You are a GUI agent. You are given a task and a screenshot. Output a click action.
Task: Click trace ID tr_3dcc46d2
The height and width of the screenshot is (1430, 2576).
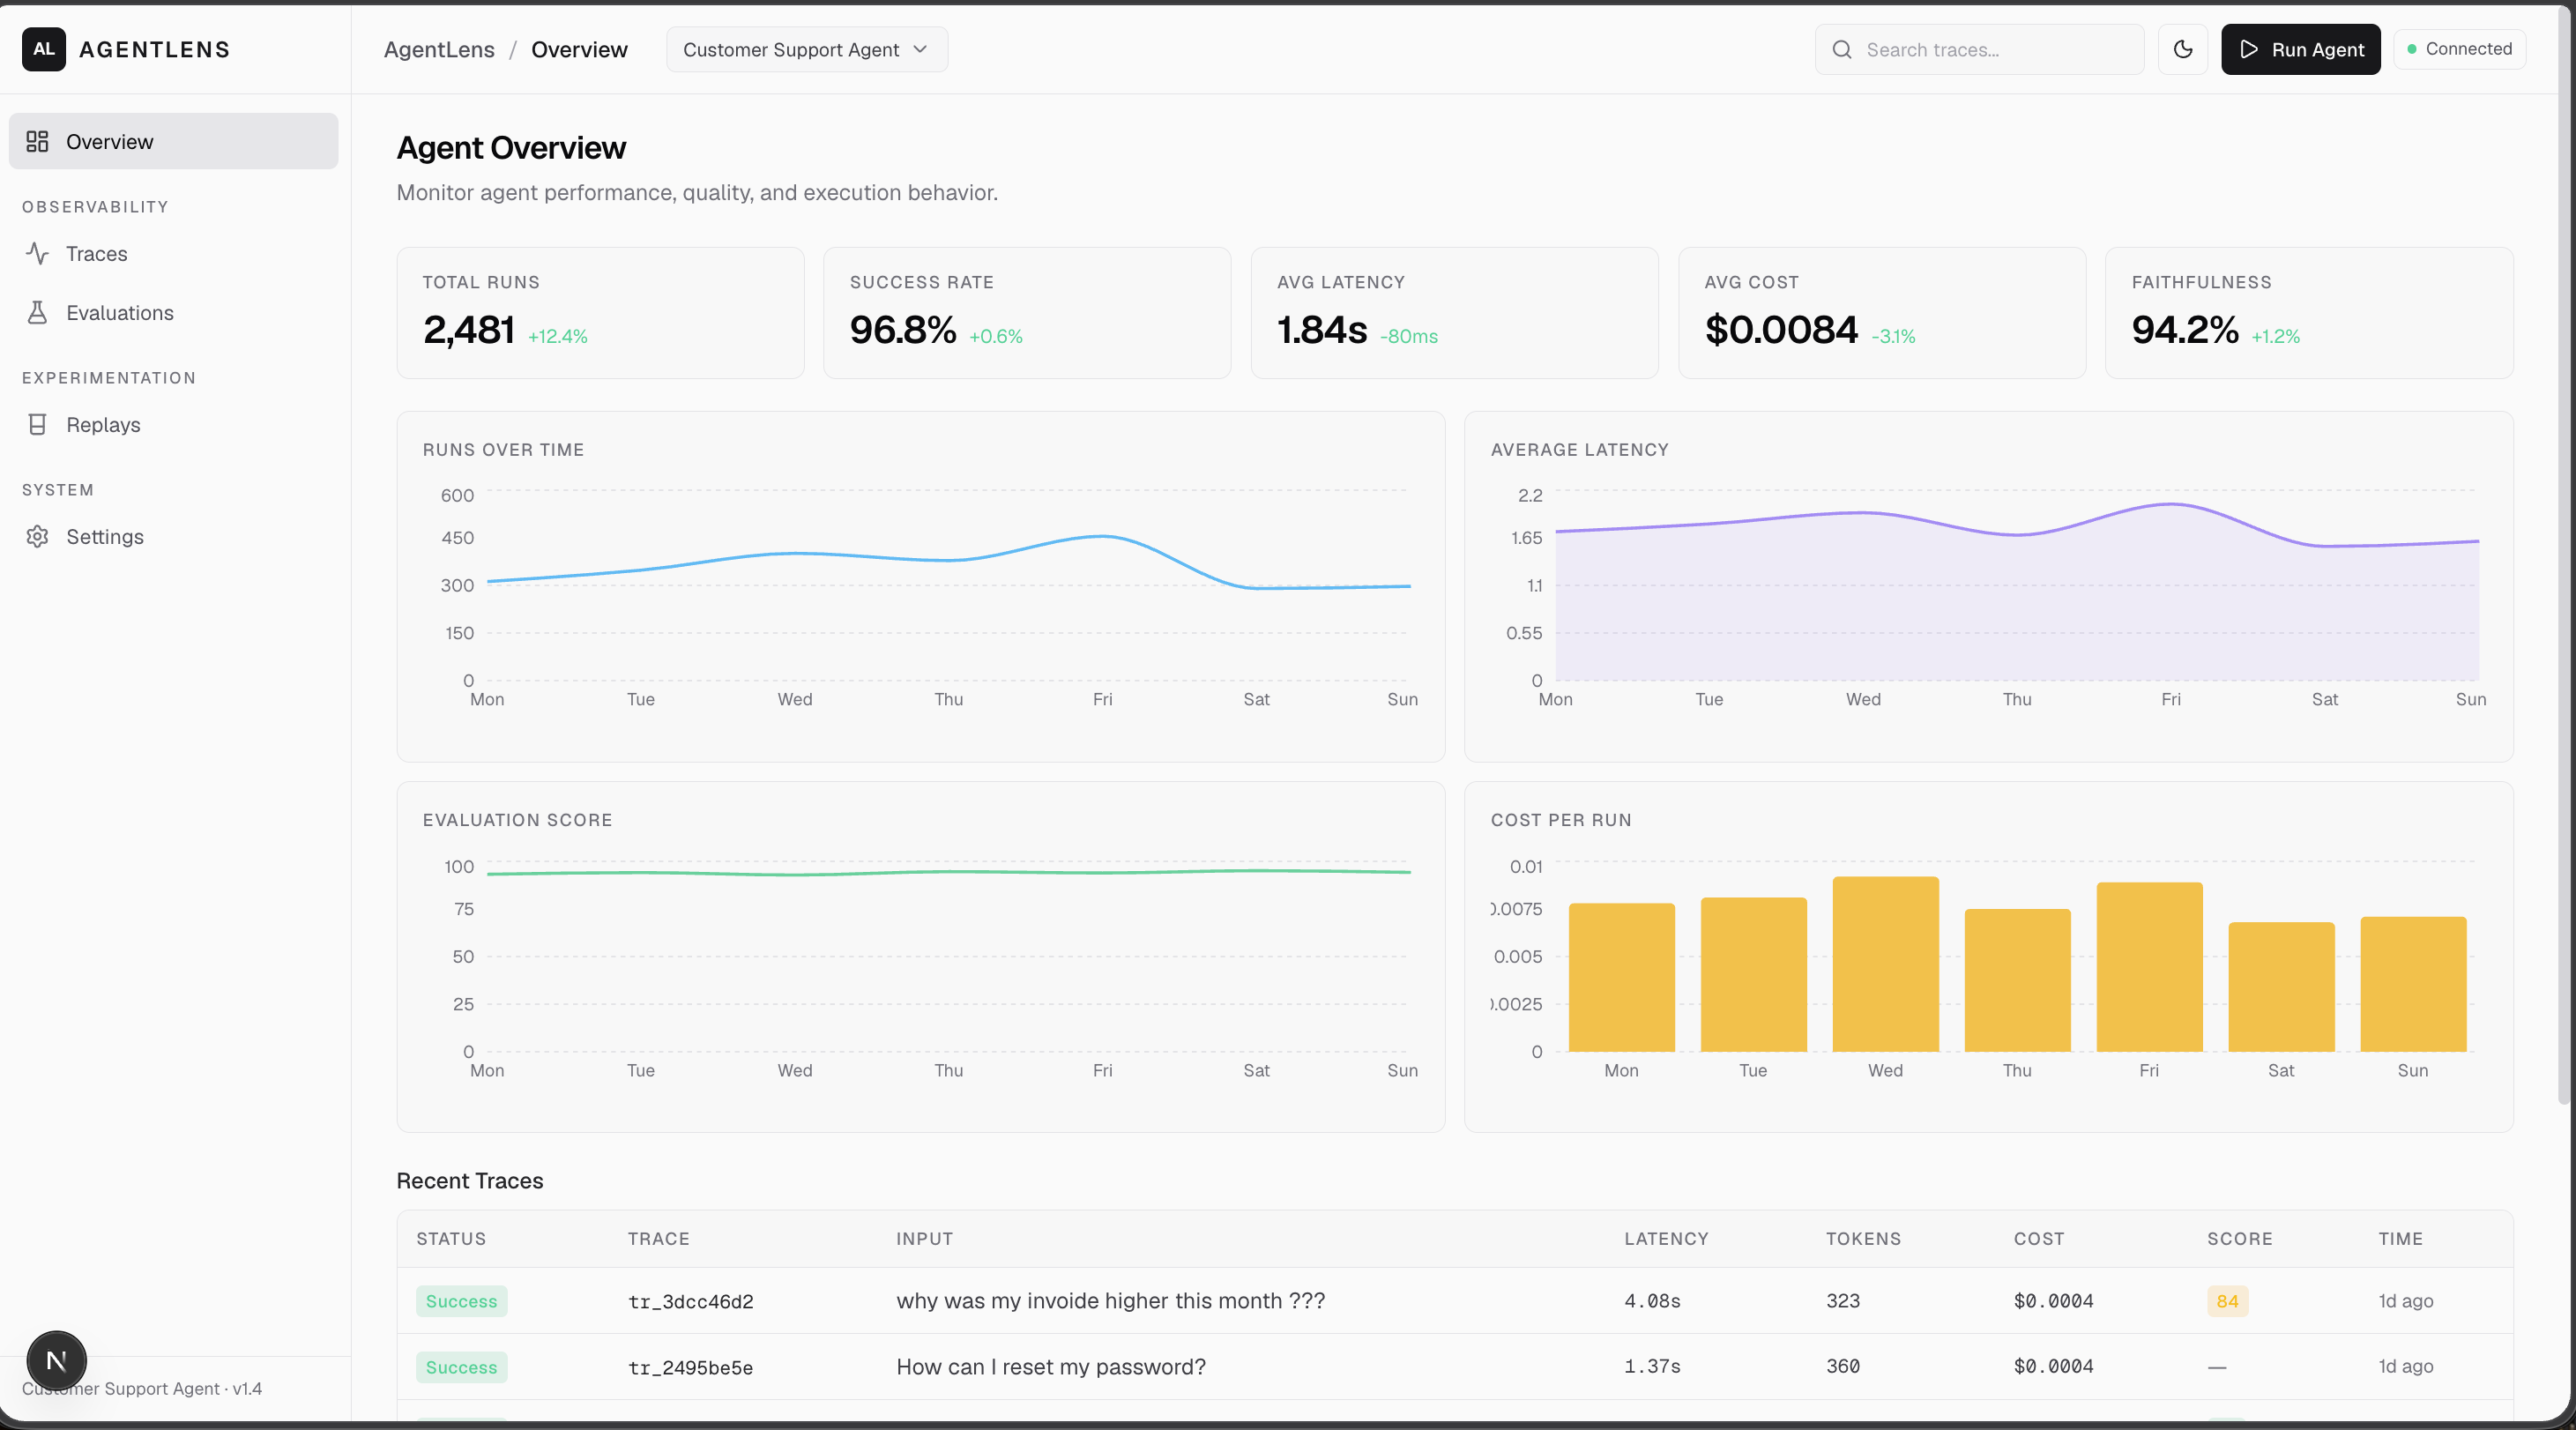(690, 1301)
